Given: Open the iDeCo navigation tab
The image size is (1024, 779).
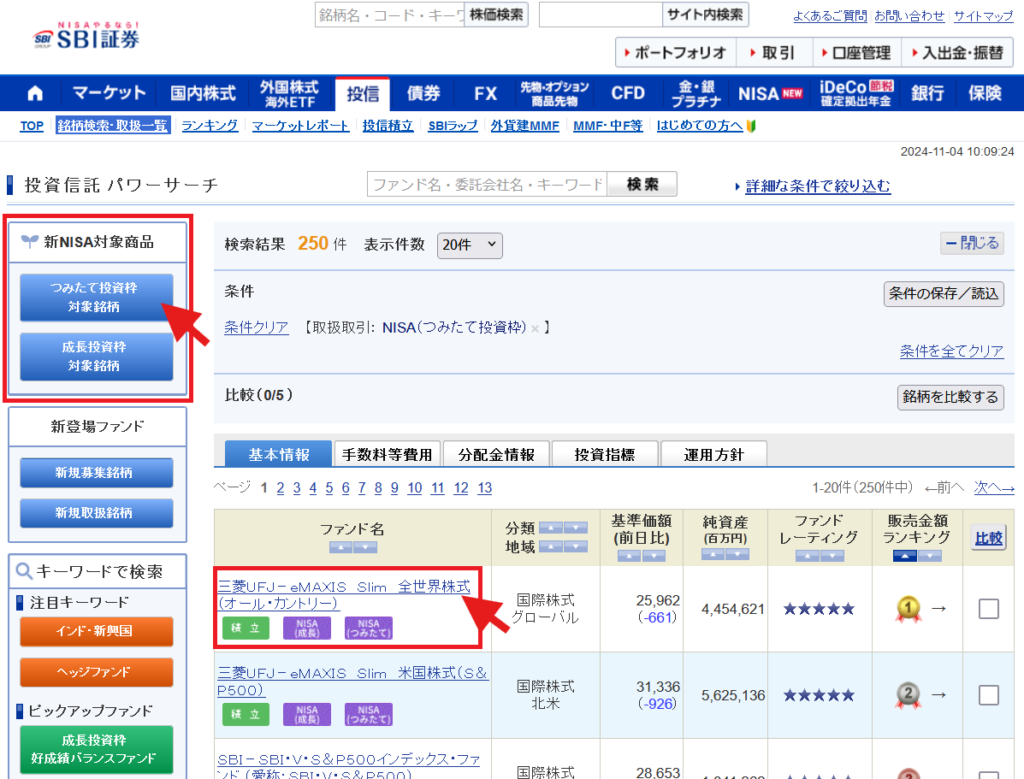Looking at the screenshot, I should click(856, 93).
